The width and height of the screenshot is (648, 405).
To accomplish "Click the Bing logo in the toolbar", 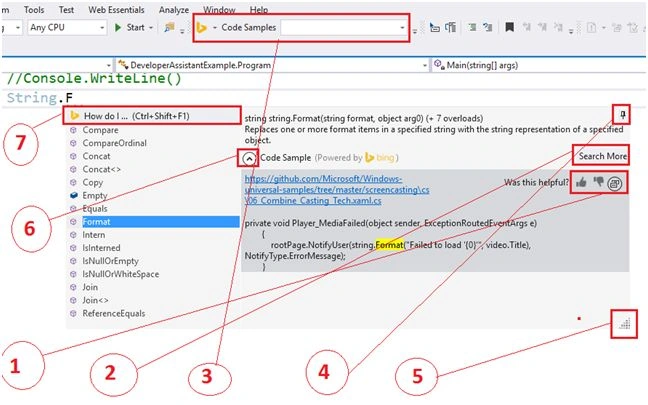I will pos(201,28).
